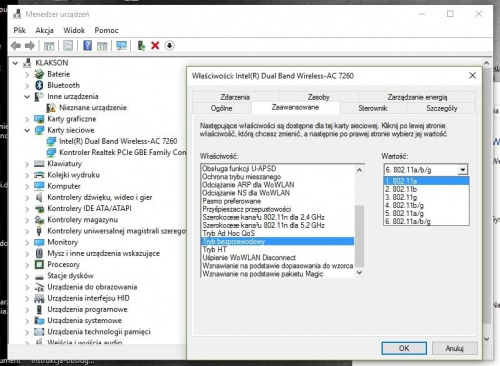Click the Baterie category icon

pos(39,74)
